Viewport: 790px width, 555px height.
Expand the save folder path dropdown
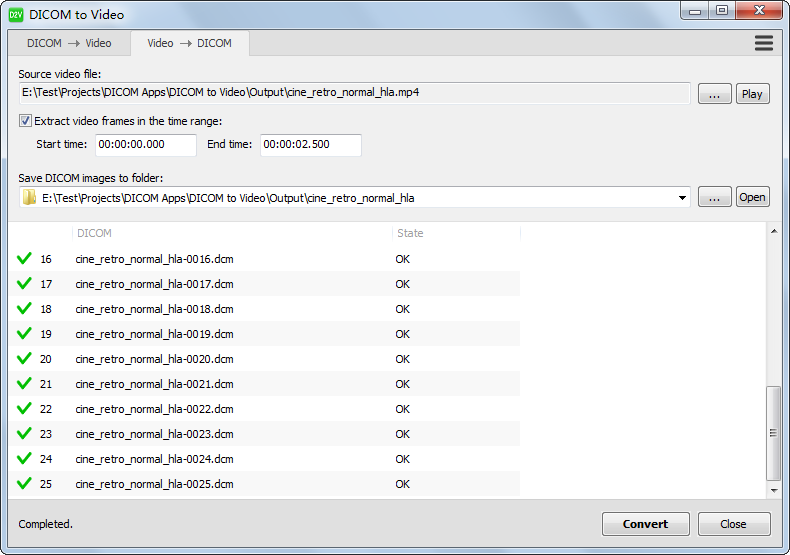[x=683, y=198]
